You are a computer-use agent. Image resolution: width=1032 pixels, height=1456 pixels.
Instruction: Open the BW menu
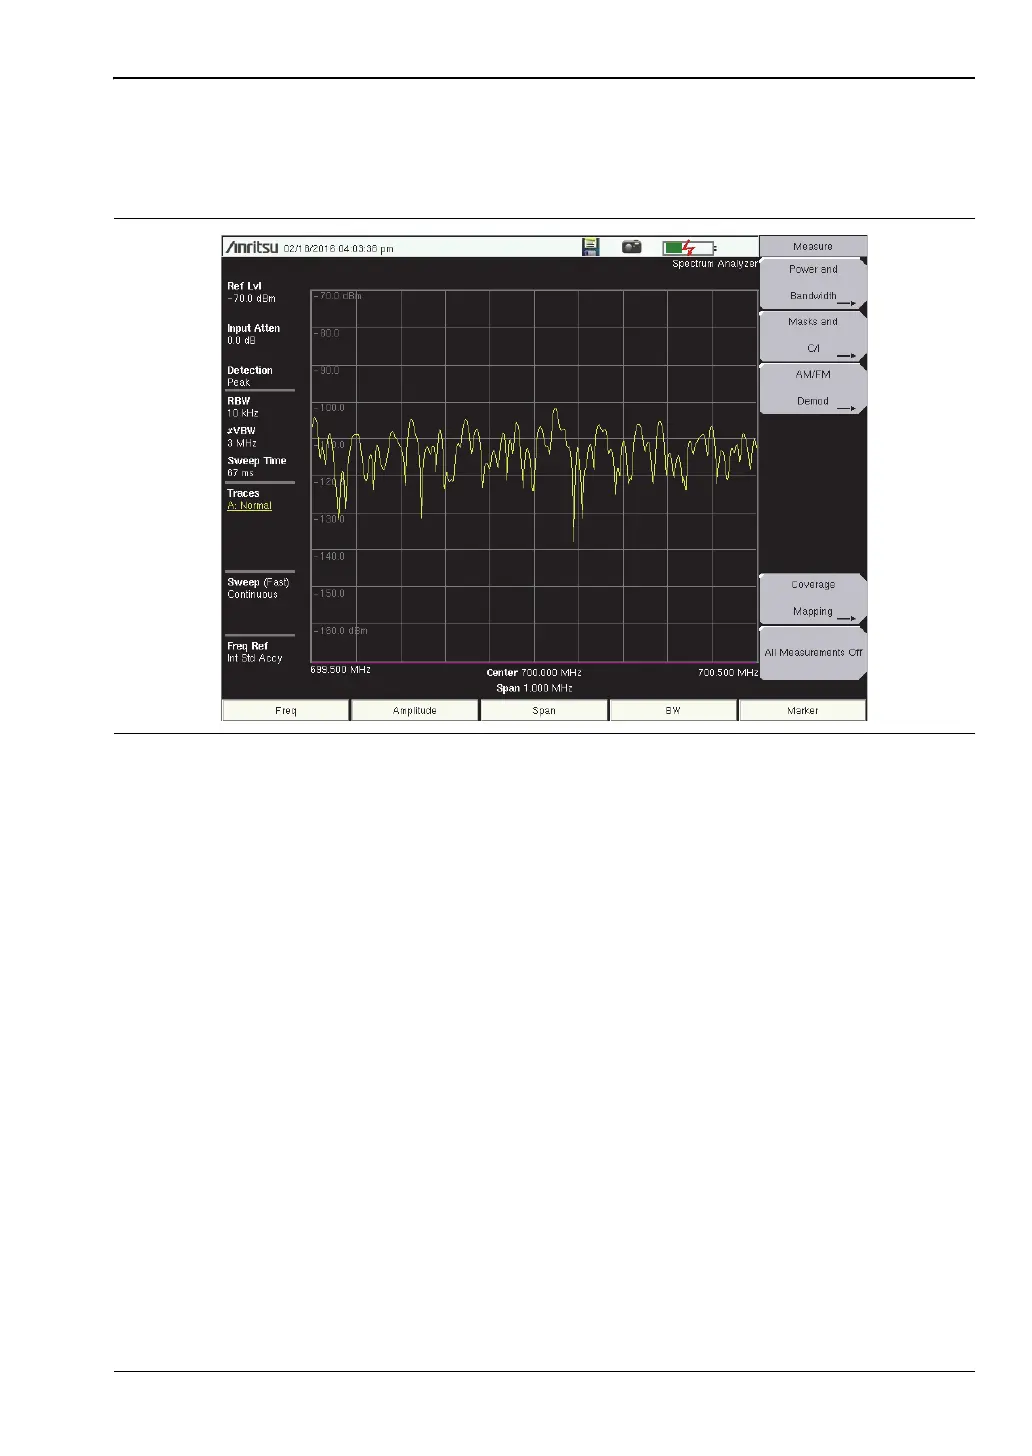coord(673,710)
